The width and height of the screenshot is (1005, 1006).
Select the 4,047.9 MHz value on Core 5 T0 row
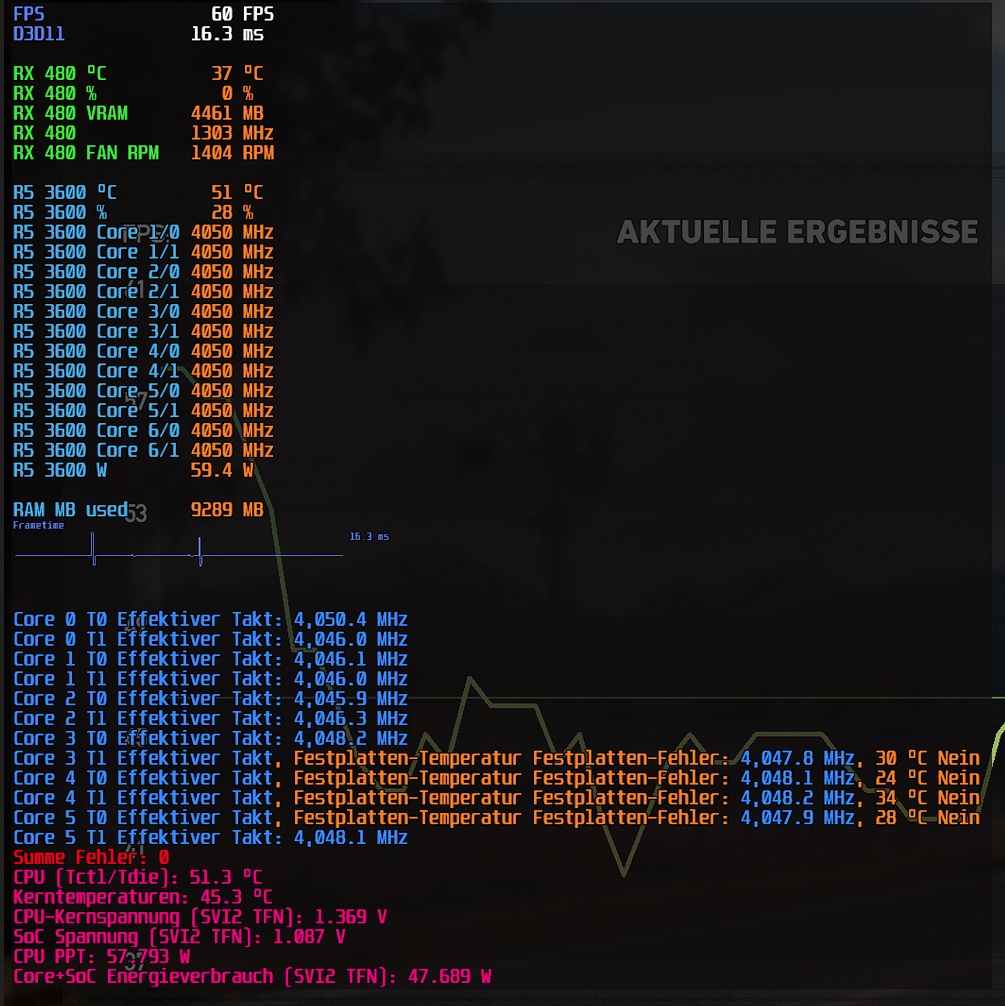(798, 819)
